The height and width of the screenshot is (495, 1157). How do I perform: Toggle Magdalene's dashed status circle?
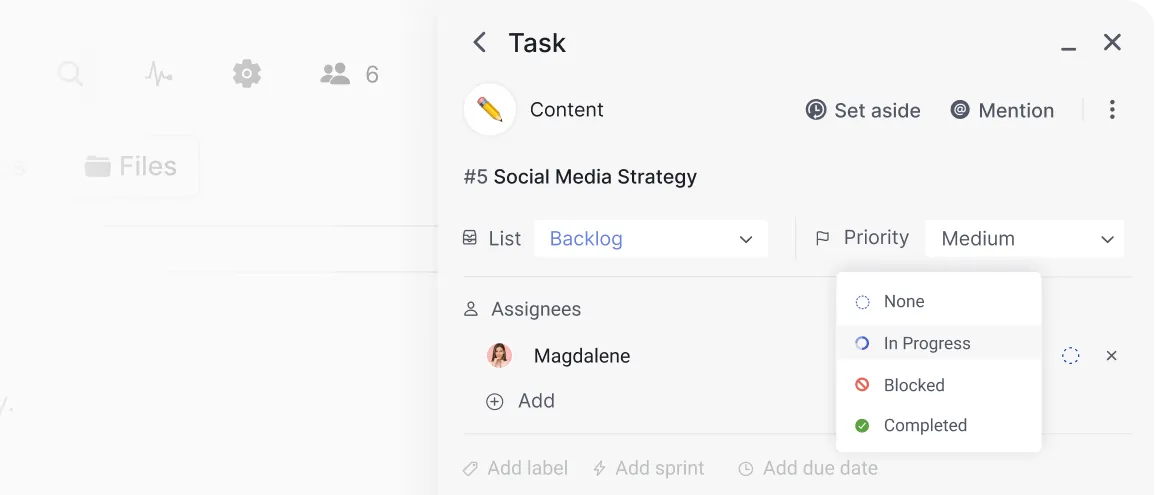tap(1070, 356)
